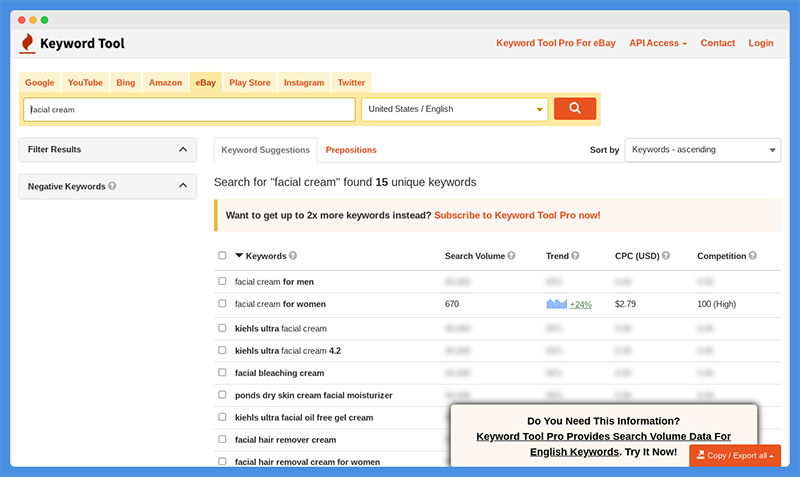Viewport: 800px width, 477px height.
Task: Click Keyword Tool Pro For eBay link
Action: (556, 43)
